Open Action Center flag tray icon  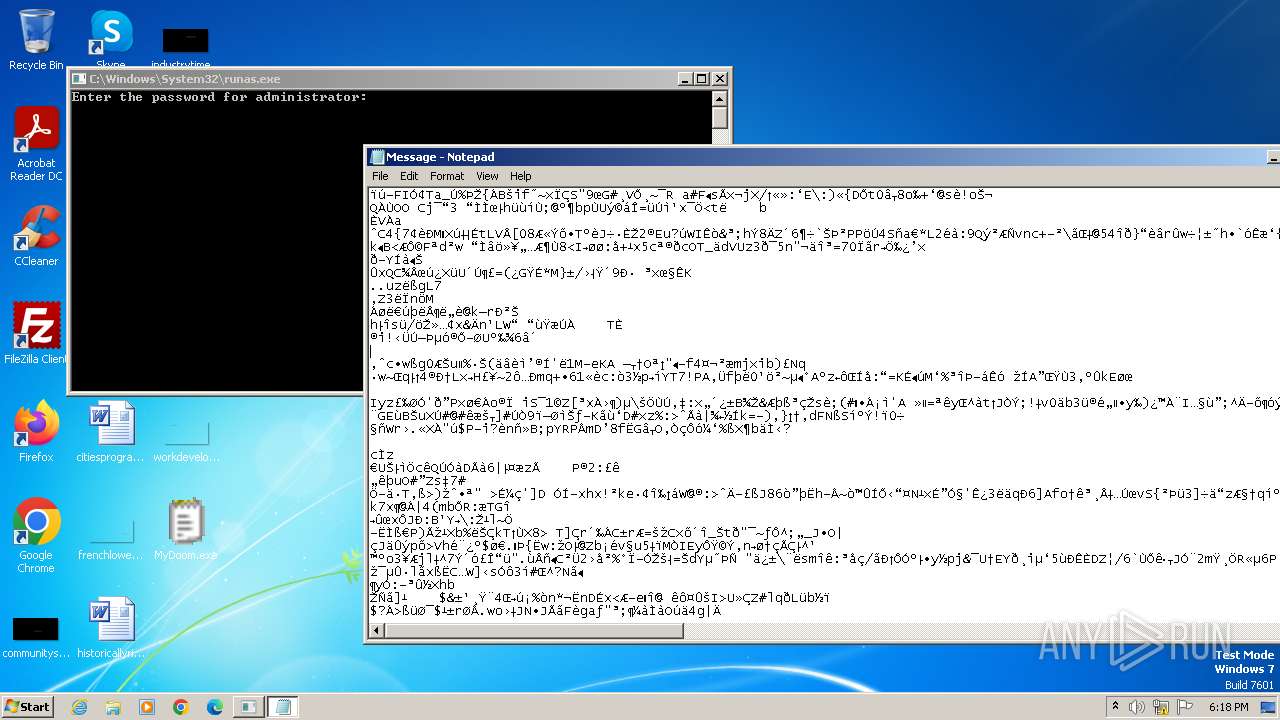coord(1187,707)
